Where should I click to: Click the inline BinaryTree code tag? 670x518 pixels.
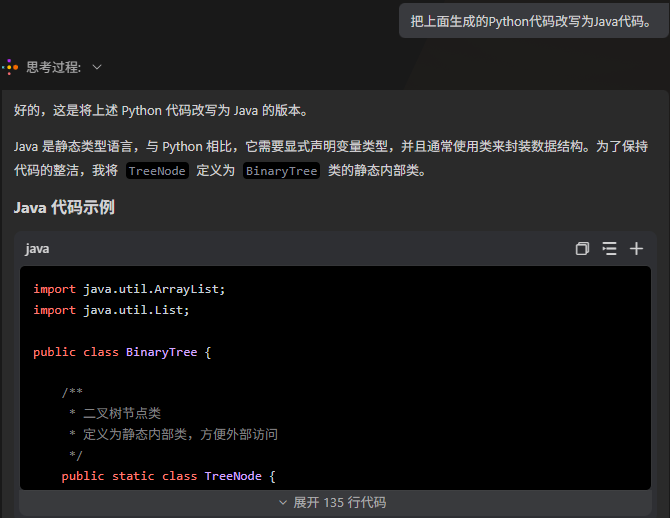tap(281, 171)
